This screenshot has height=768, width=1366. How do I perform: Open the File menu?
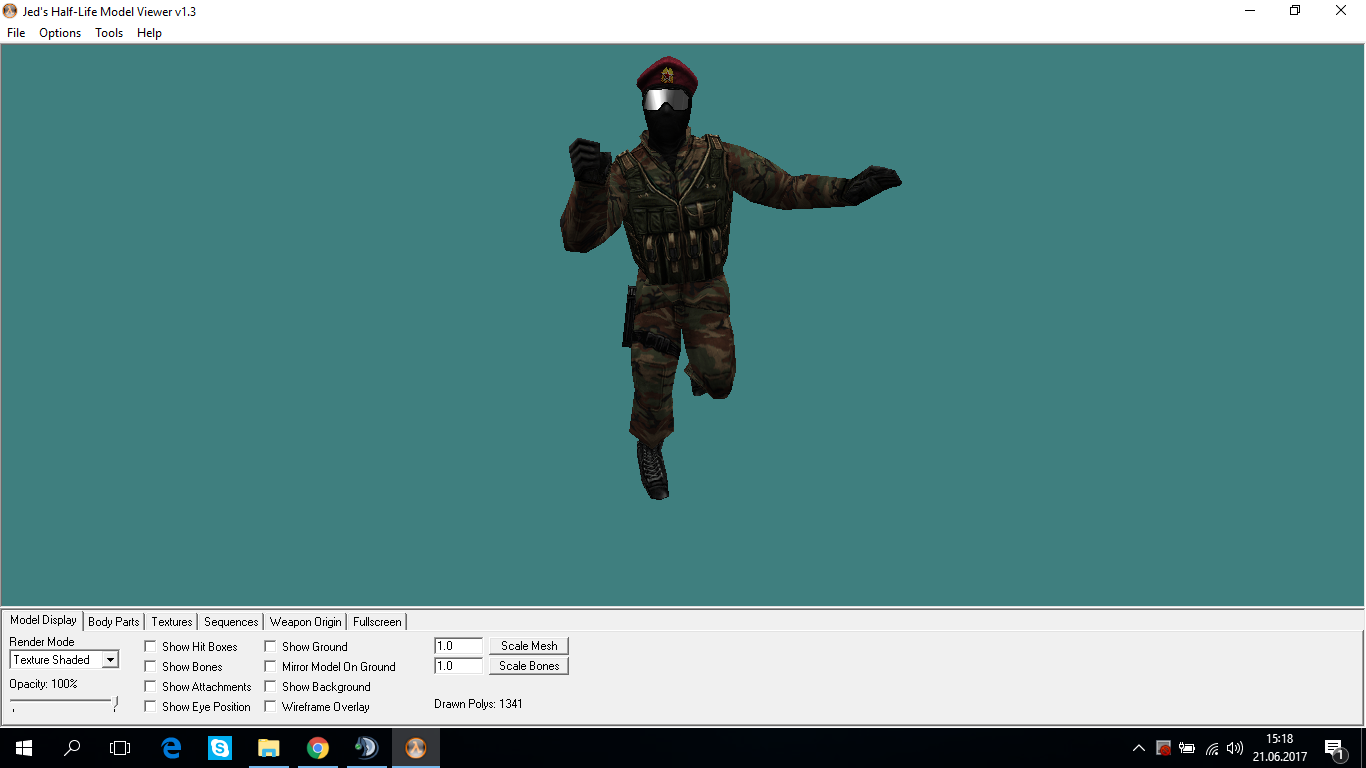pos(16,33)
